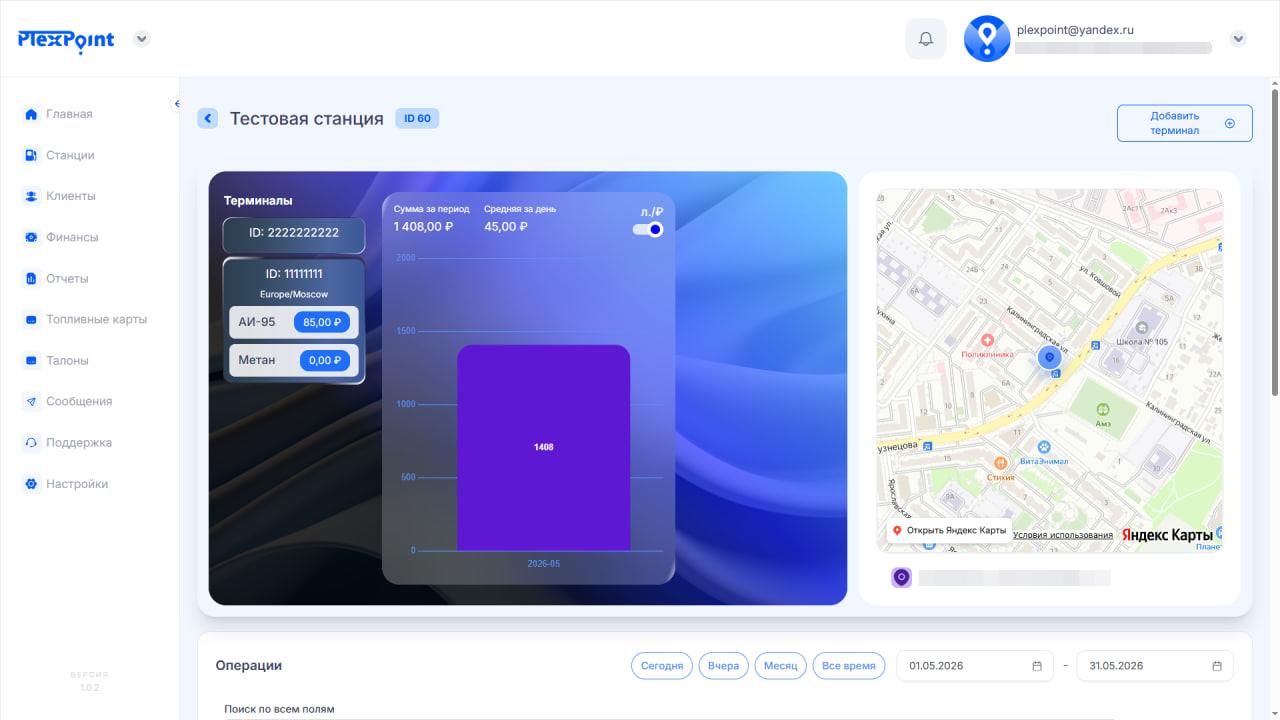The width and height of the screenshot is (1280, 720).
Task: Click the Главная home icon
Action: click(x=31, y=114)
